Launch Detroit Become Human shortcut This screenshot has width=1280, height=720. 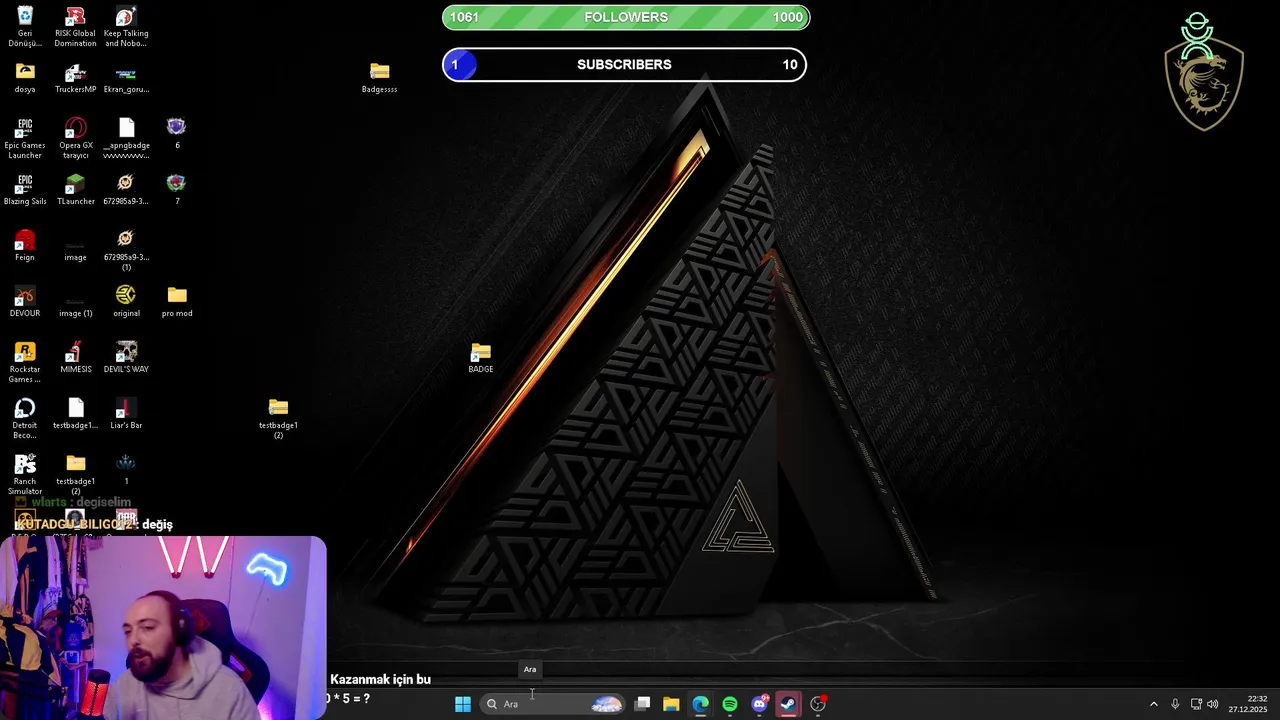pyautogui.click(x=25, y=419)
